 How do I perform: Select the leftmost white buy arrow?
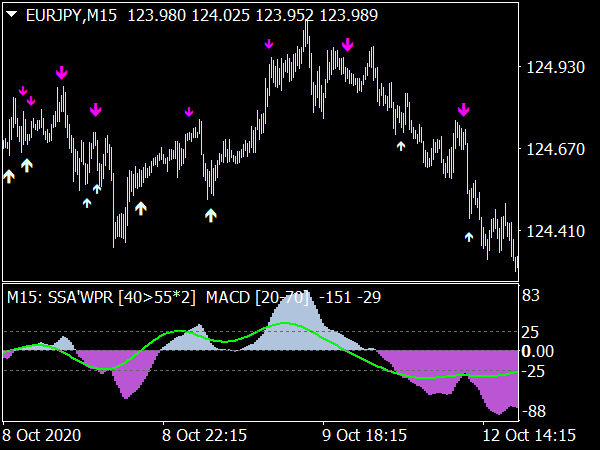9,176
